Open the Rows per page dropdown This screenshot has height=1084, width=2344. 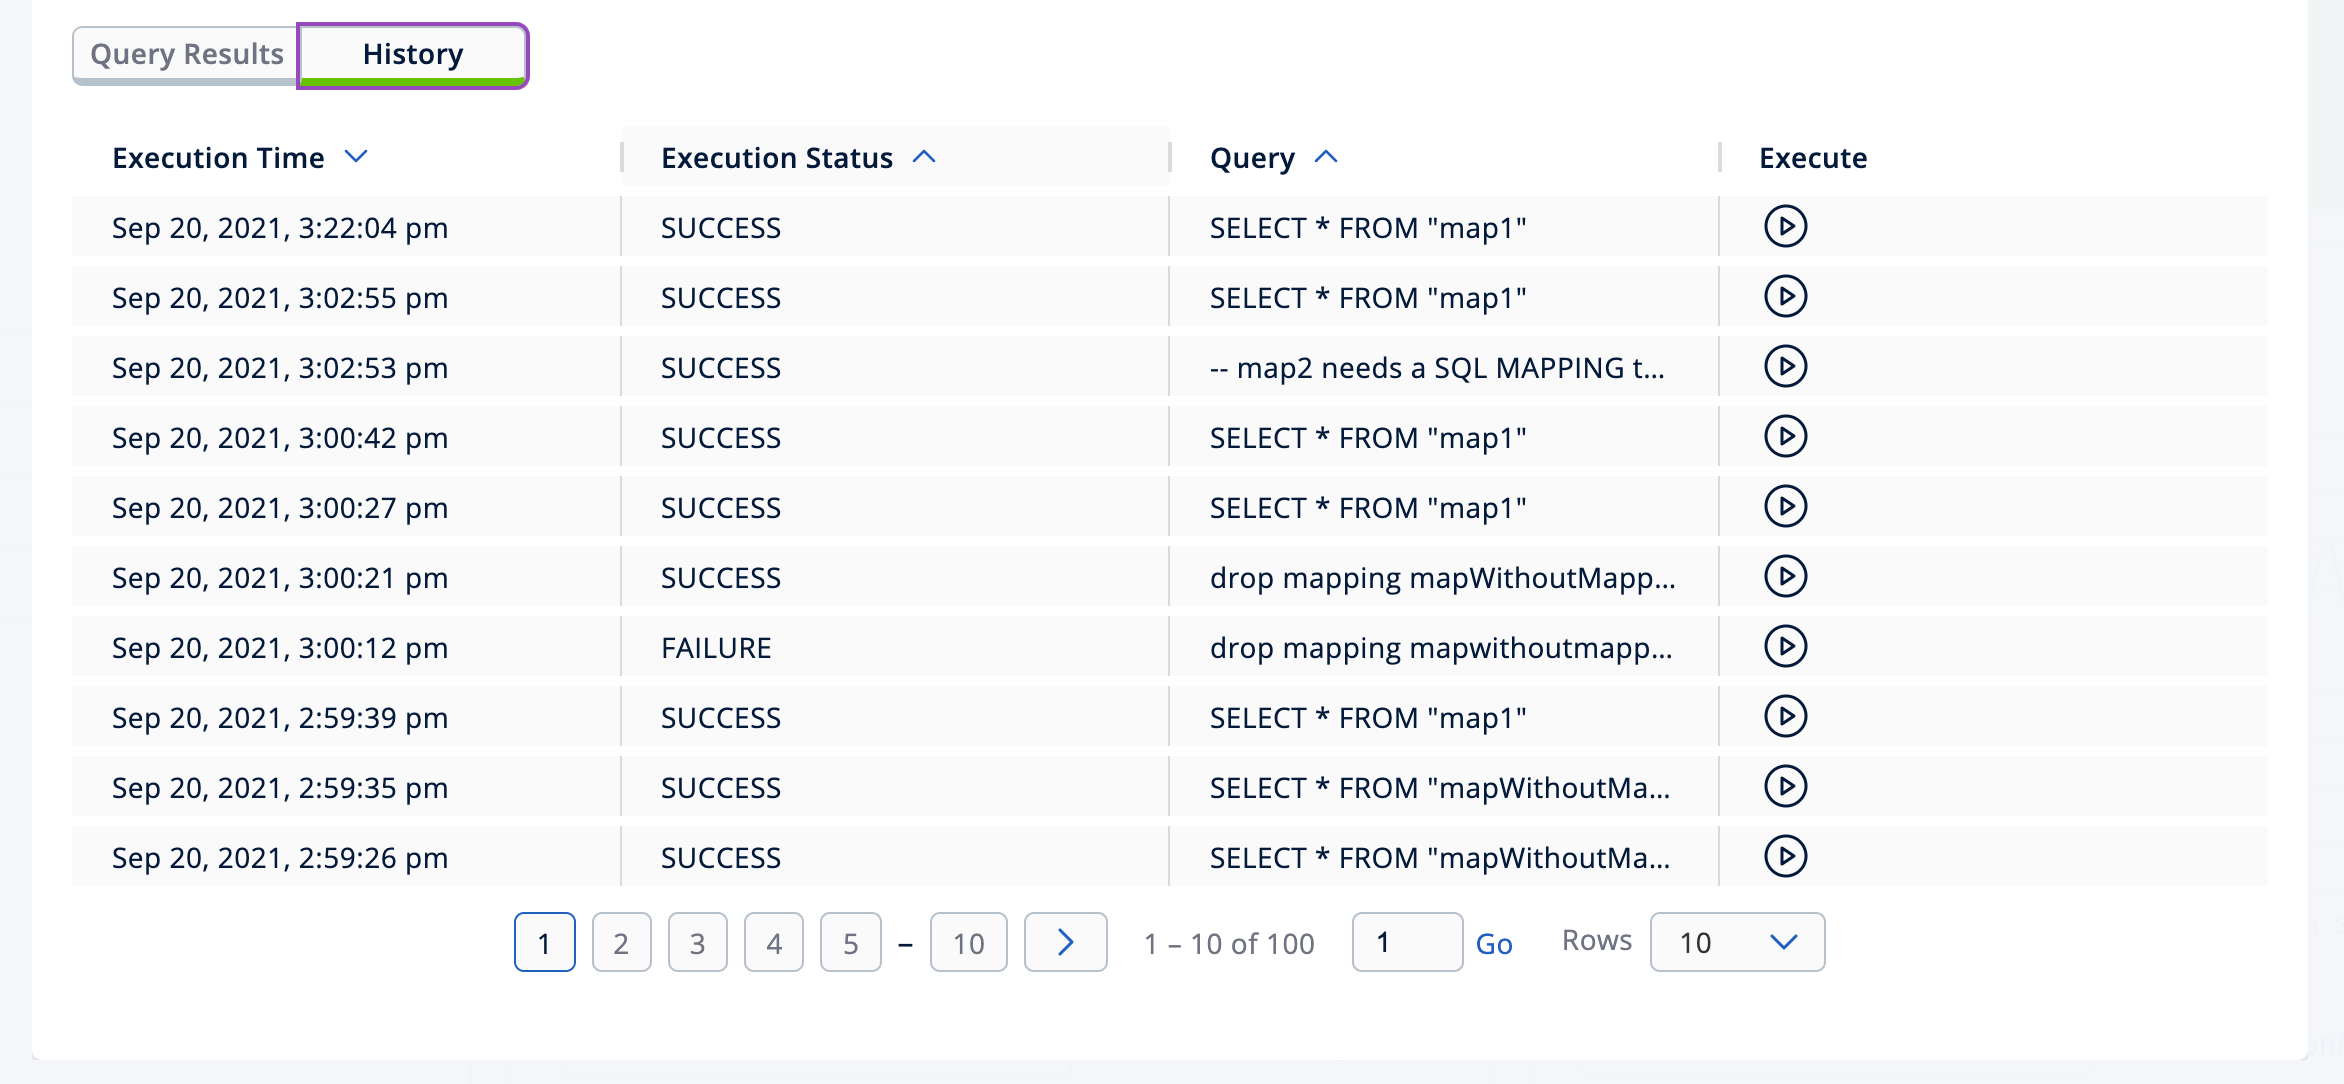[1737, 941]
